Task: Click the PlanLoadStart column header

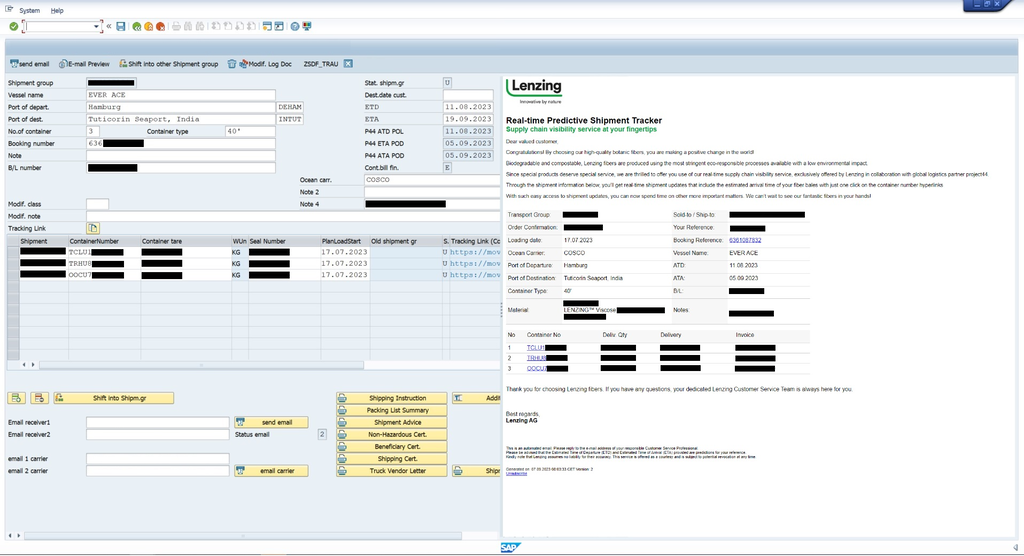Action: coord(344,241)
